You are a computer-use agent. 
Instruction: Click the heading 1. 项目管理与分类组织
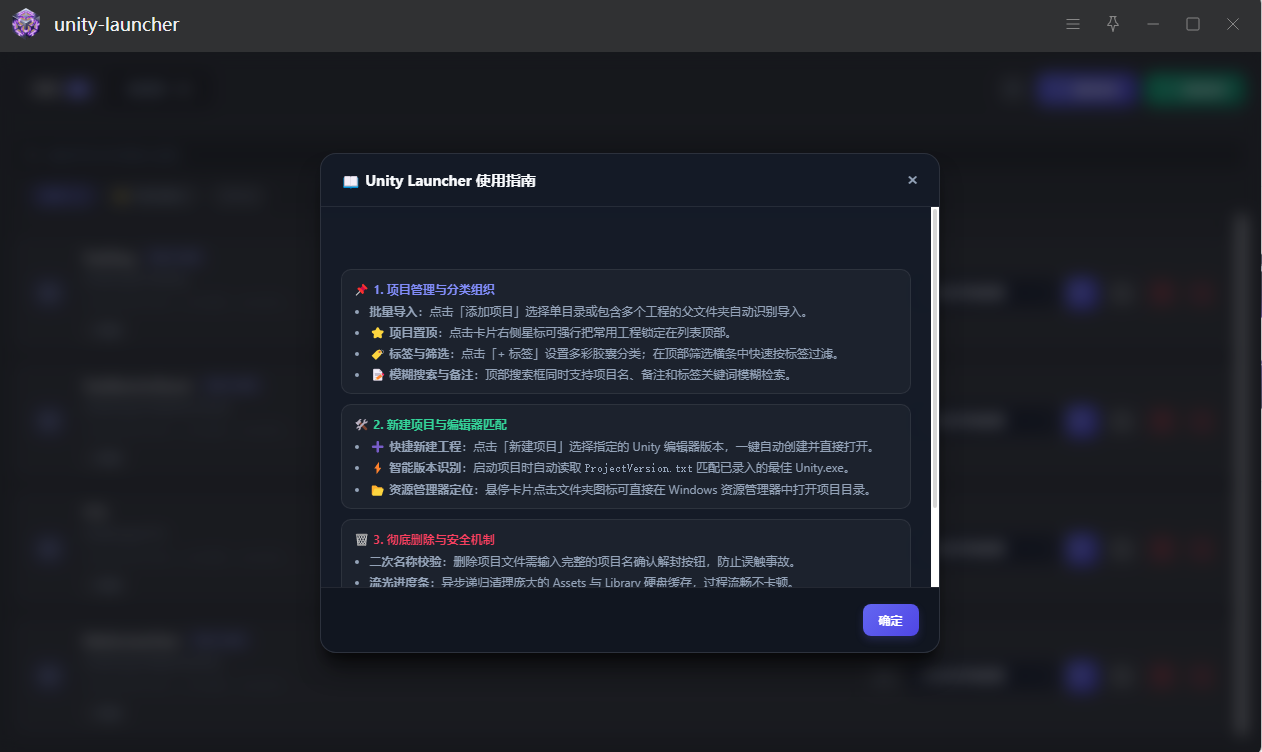(x=433, y=290)
